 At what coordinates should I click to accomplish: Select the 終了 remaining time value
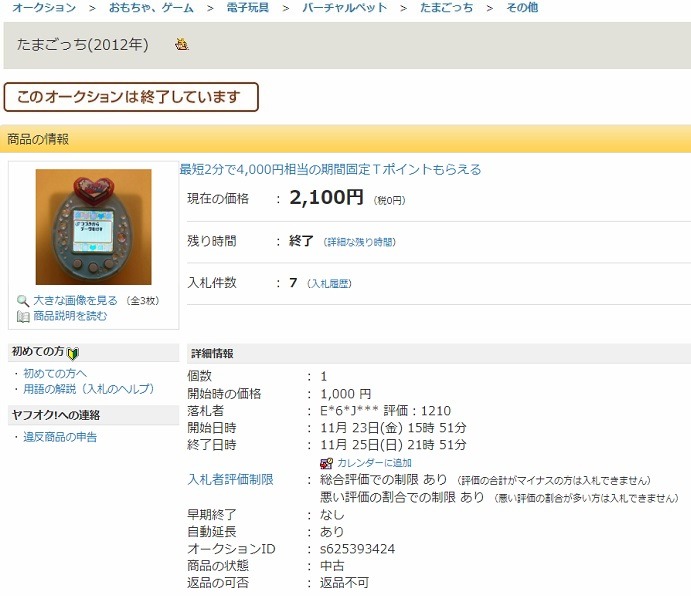(301, 241)
